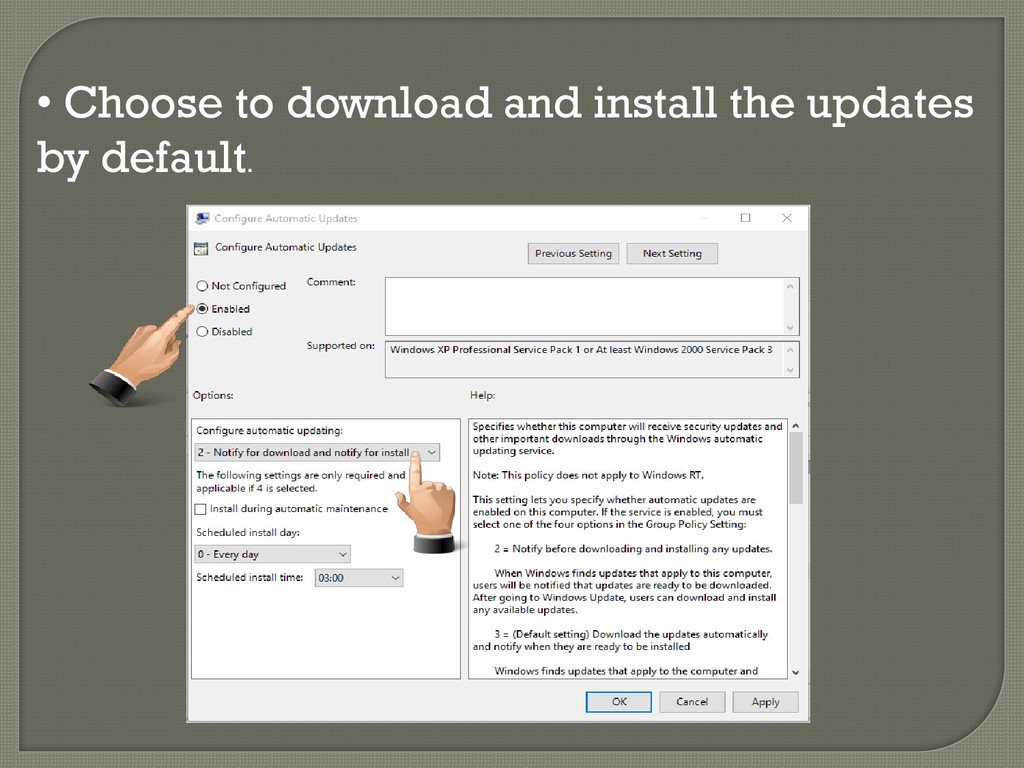1024x768 pixels.
Task: Click the 'Options:' label
Action: pyautogui.click(x=213, y=396)
